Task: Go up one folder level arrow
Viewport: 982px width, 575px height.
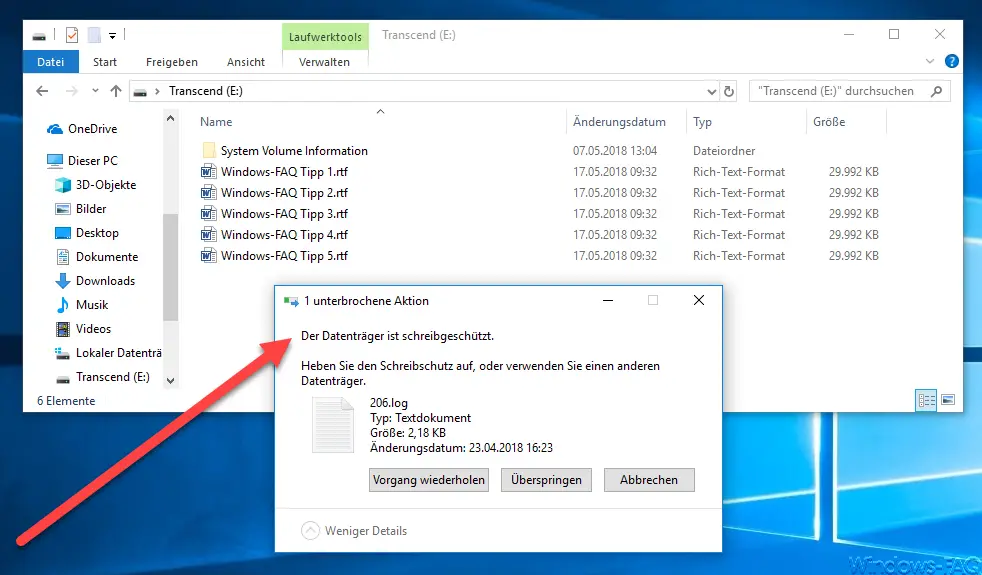Action: tap(116, 91)
